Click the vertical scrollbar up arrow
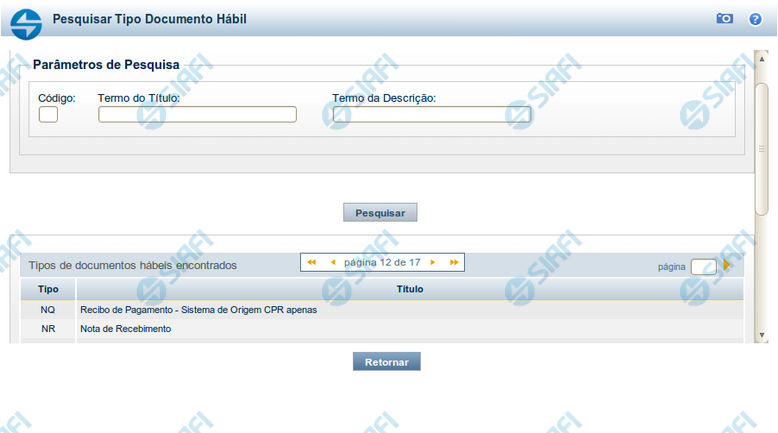778x433 pixels. click(x=761, y=55)
